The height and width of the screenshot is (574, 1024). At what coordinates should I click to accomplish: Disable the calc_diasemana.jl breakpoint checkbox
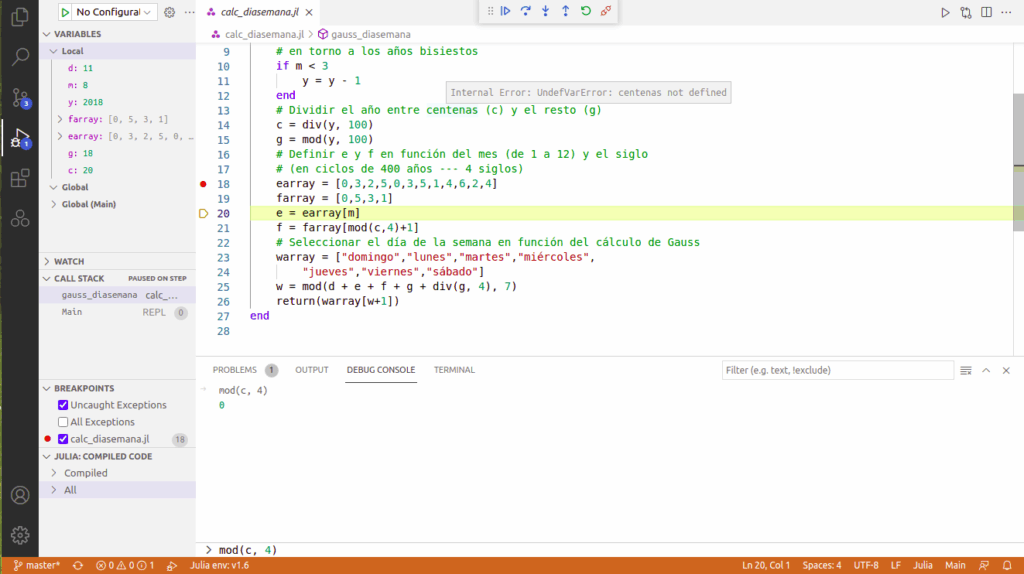(x=63, y=439)
